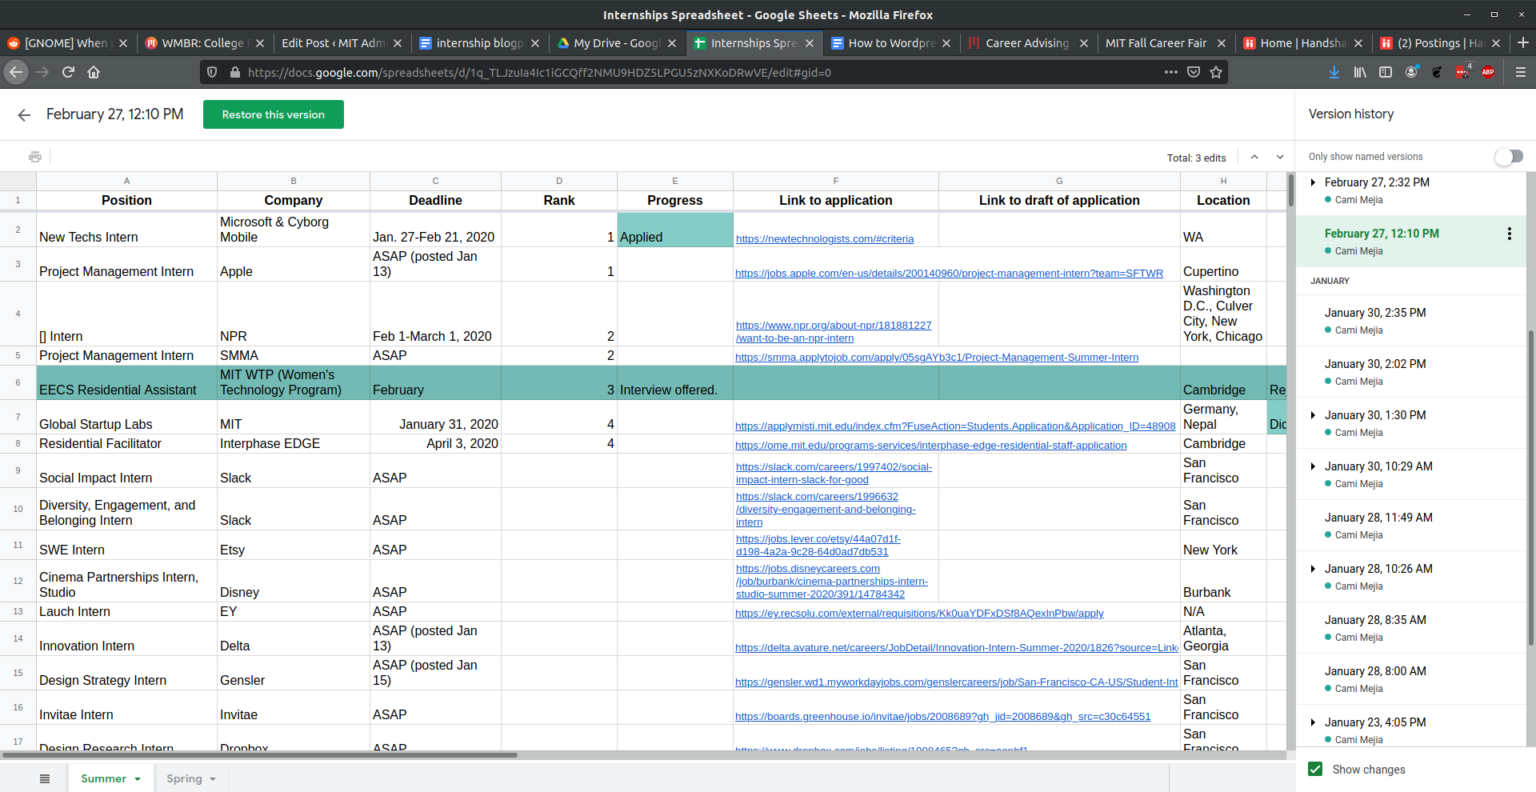Open the newtechnologists.com application link
This screenshot has height=792, width=1536.
(x=824, y=239)
